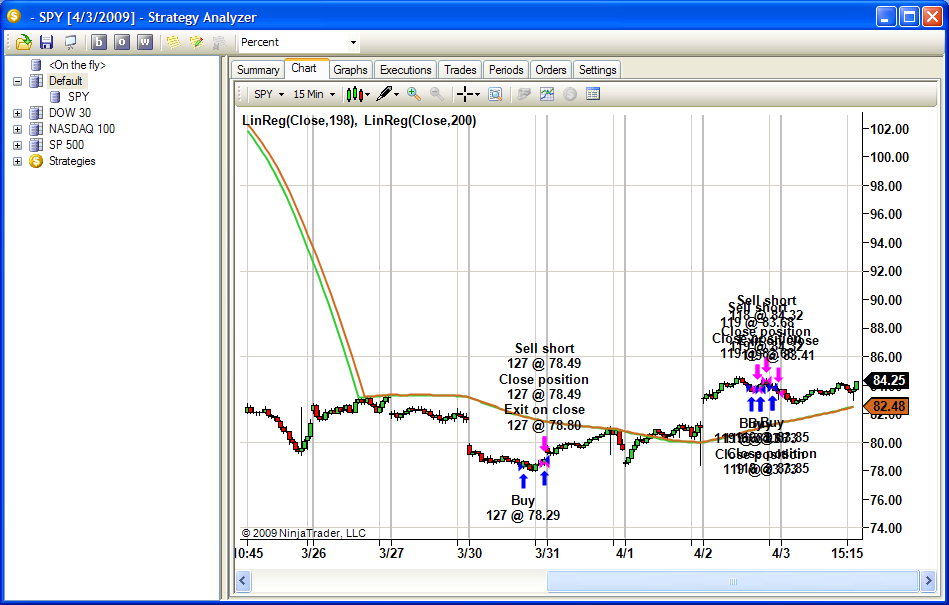949x605 pixels.
Task: Open the crosshair cursor dropdown arrow
Action: coord(478,94)
